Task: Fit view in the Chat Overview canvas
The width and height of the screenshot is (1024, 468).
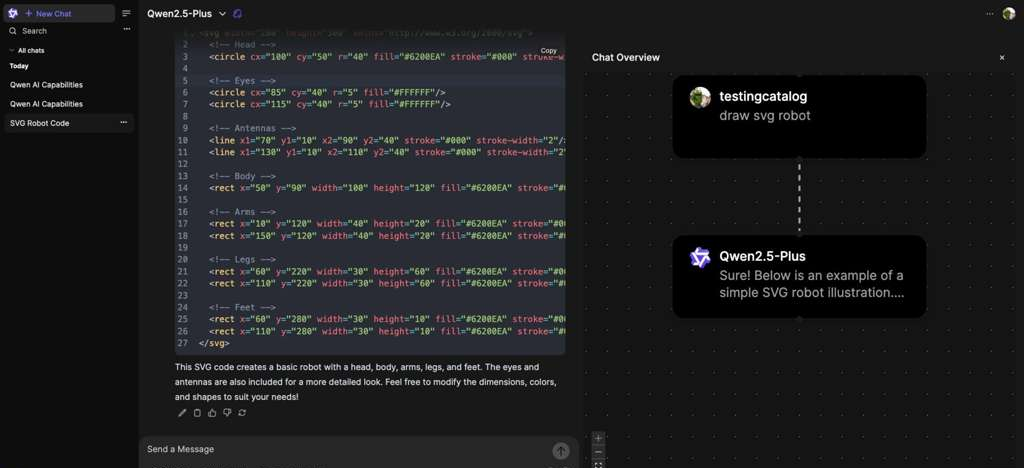Action: coord(598,464)
